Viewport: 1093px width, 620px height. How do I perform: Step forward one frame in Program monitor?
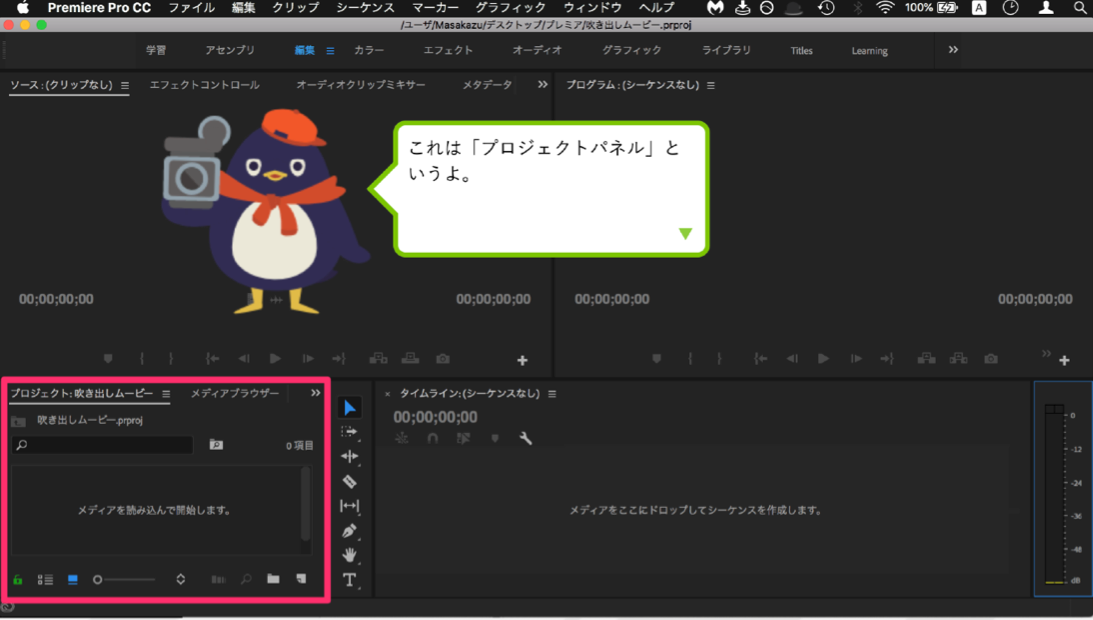[856, 359]
